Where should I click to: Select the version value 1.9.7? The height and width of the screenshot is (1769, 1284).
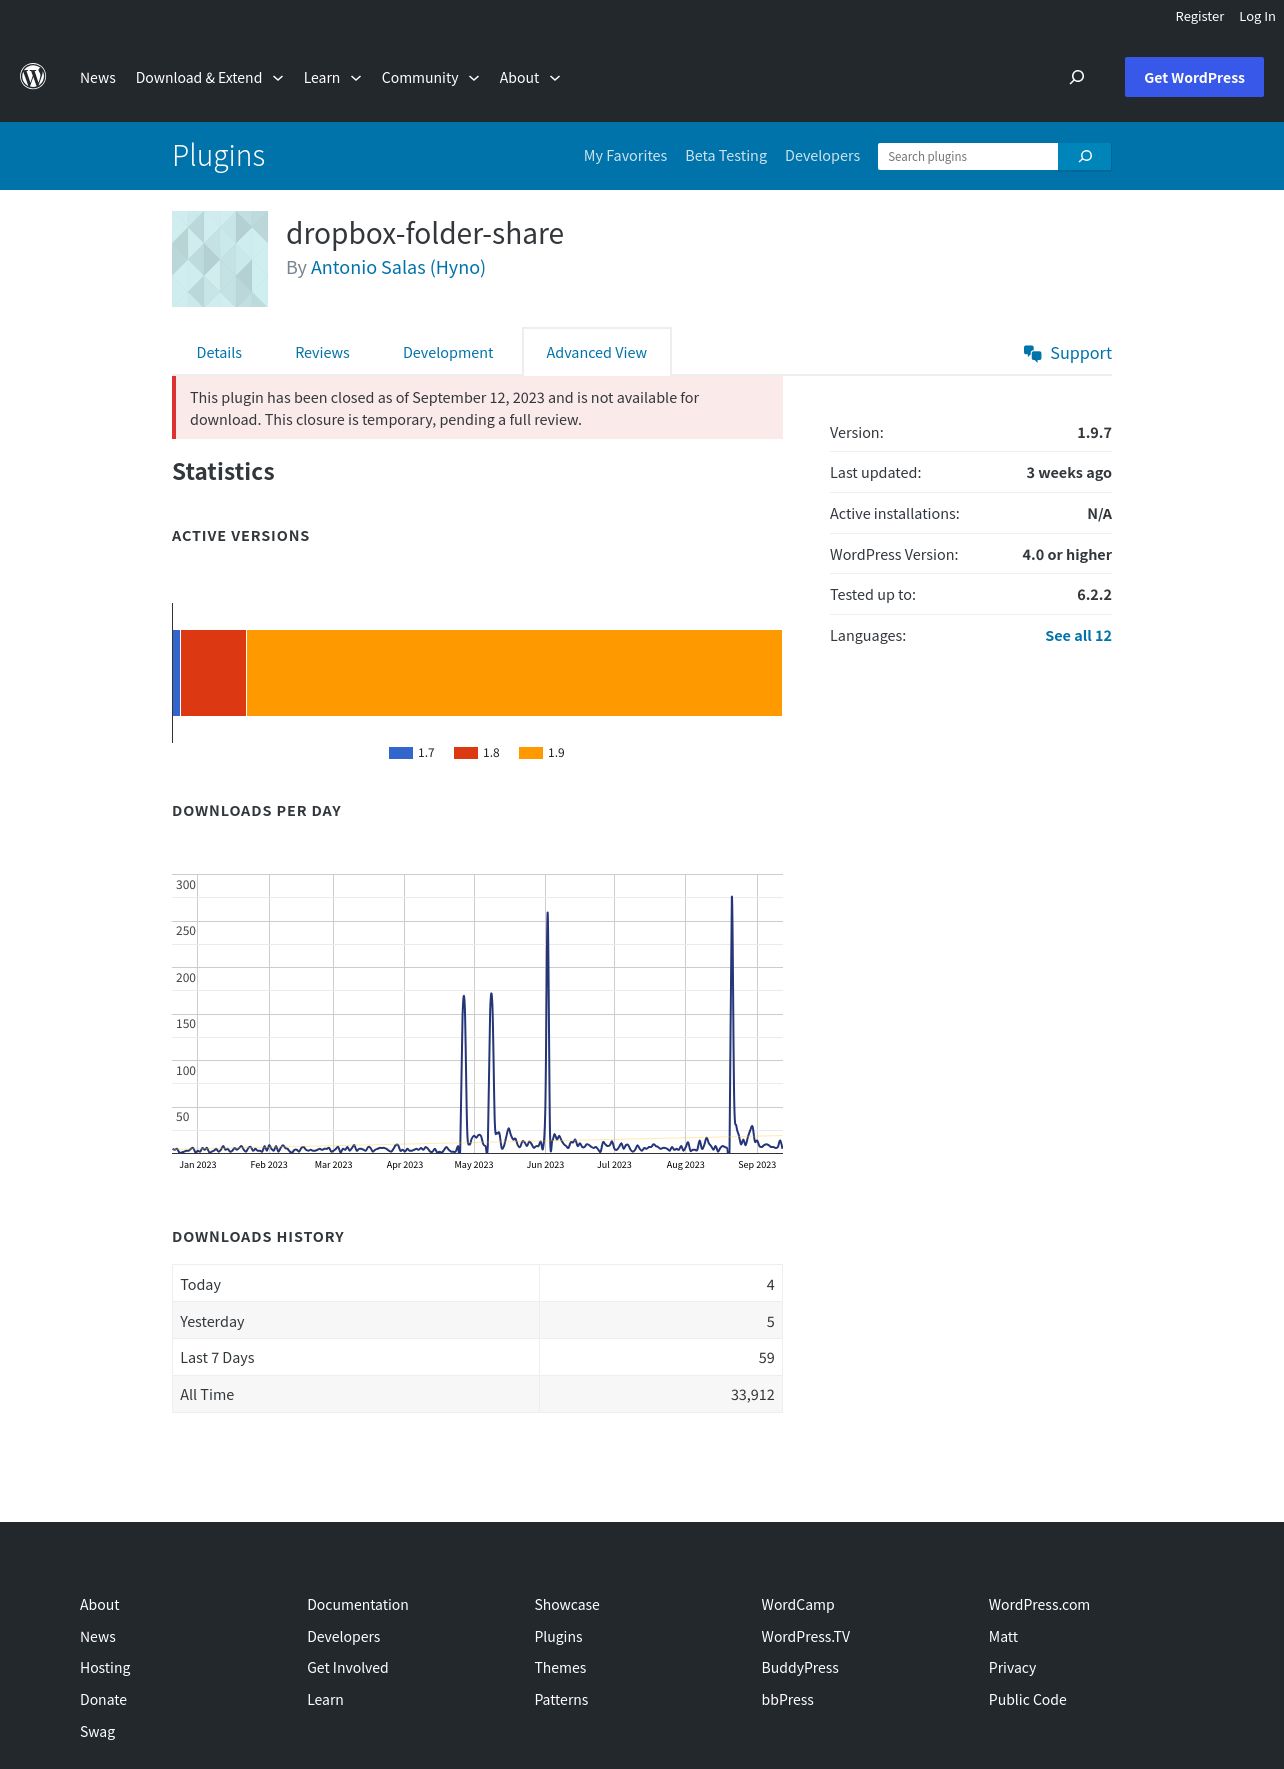pos(1094,433)
